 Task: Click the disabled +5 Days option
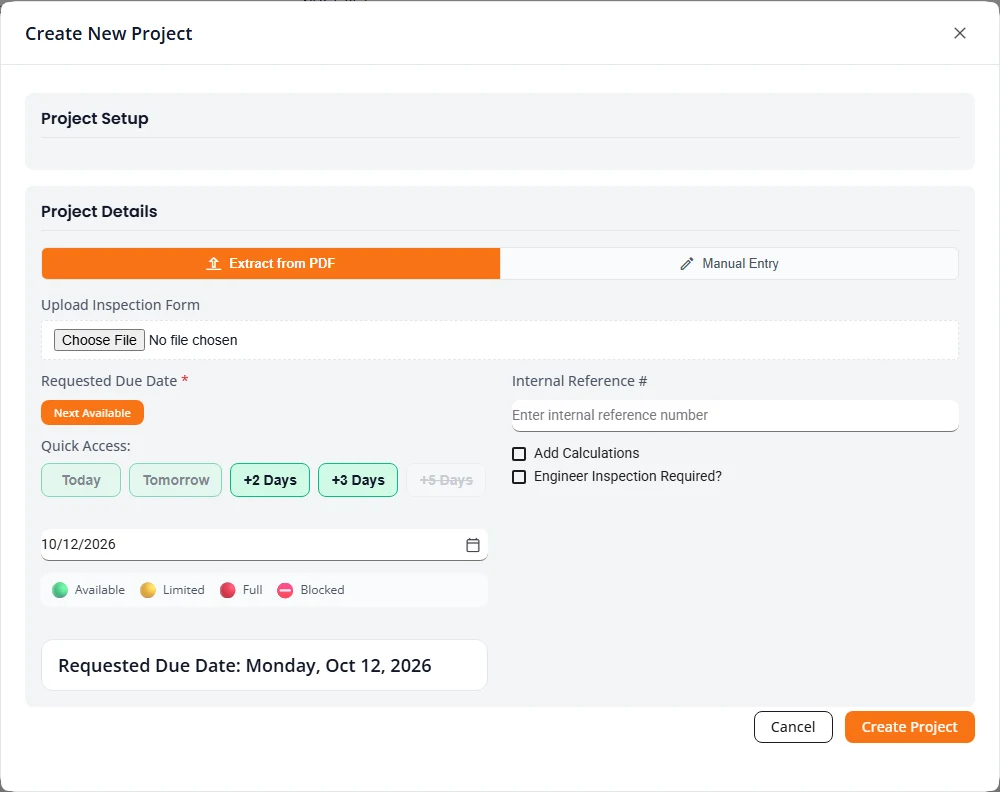click(x=446, y=480)
